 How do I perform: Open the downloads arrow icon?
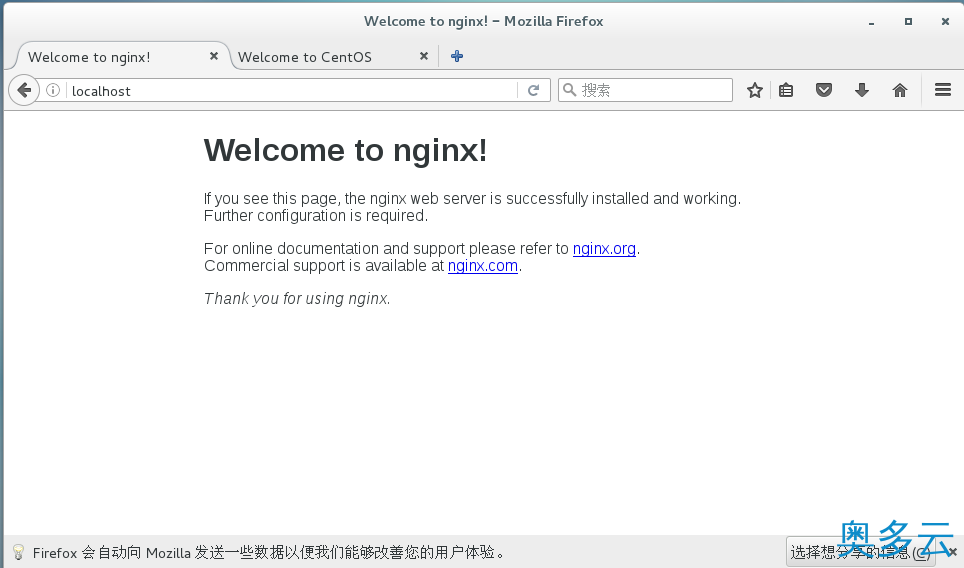coord(861,90)
